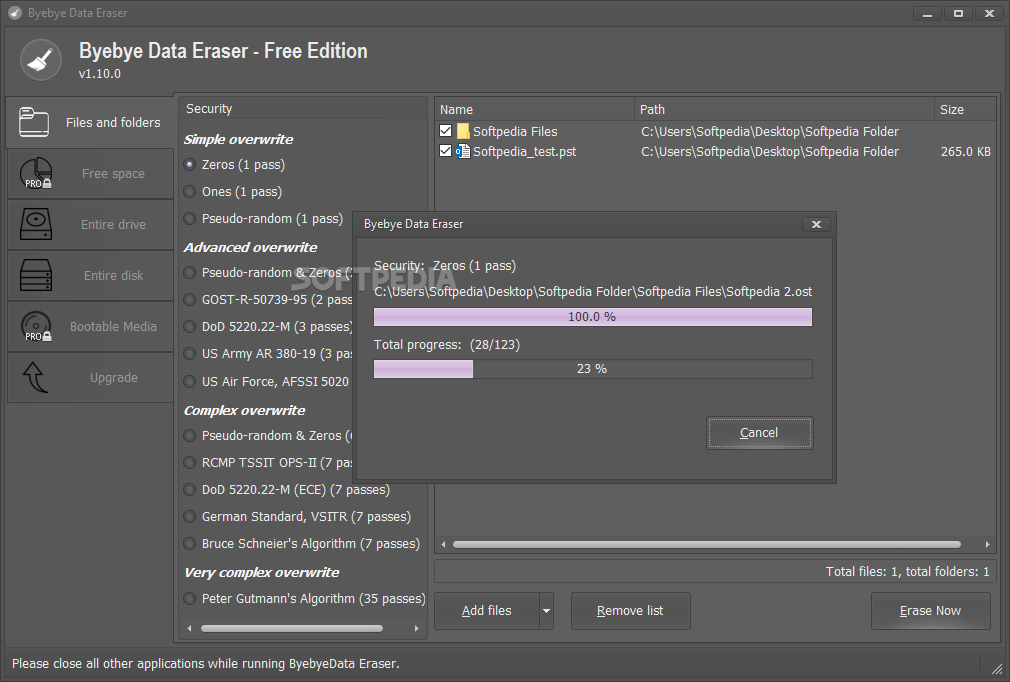Click right arrow of security panel scrollbar
This screenshot has height=682, width=1010.
click(417, 628)
